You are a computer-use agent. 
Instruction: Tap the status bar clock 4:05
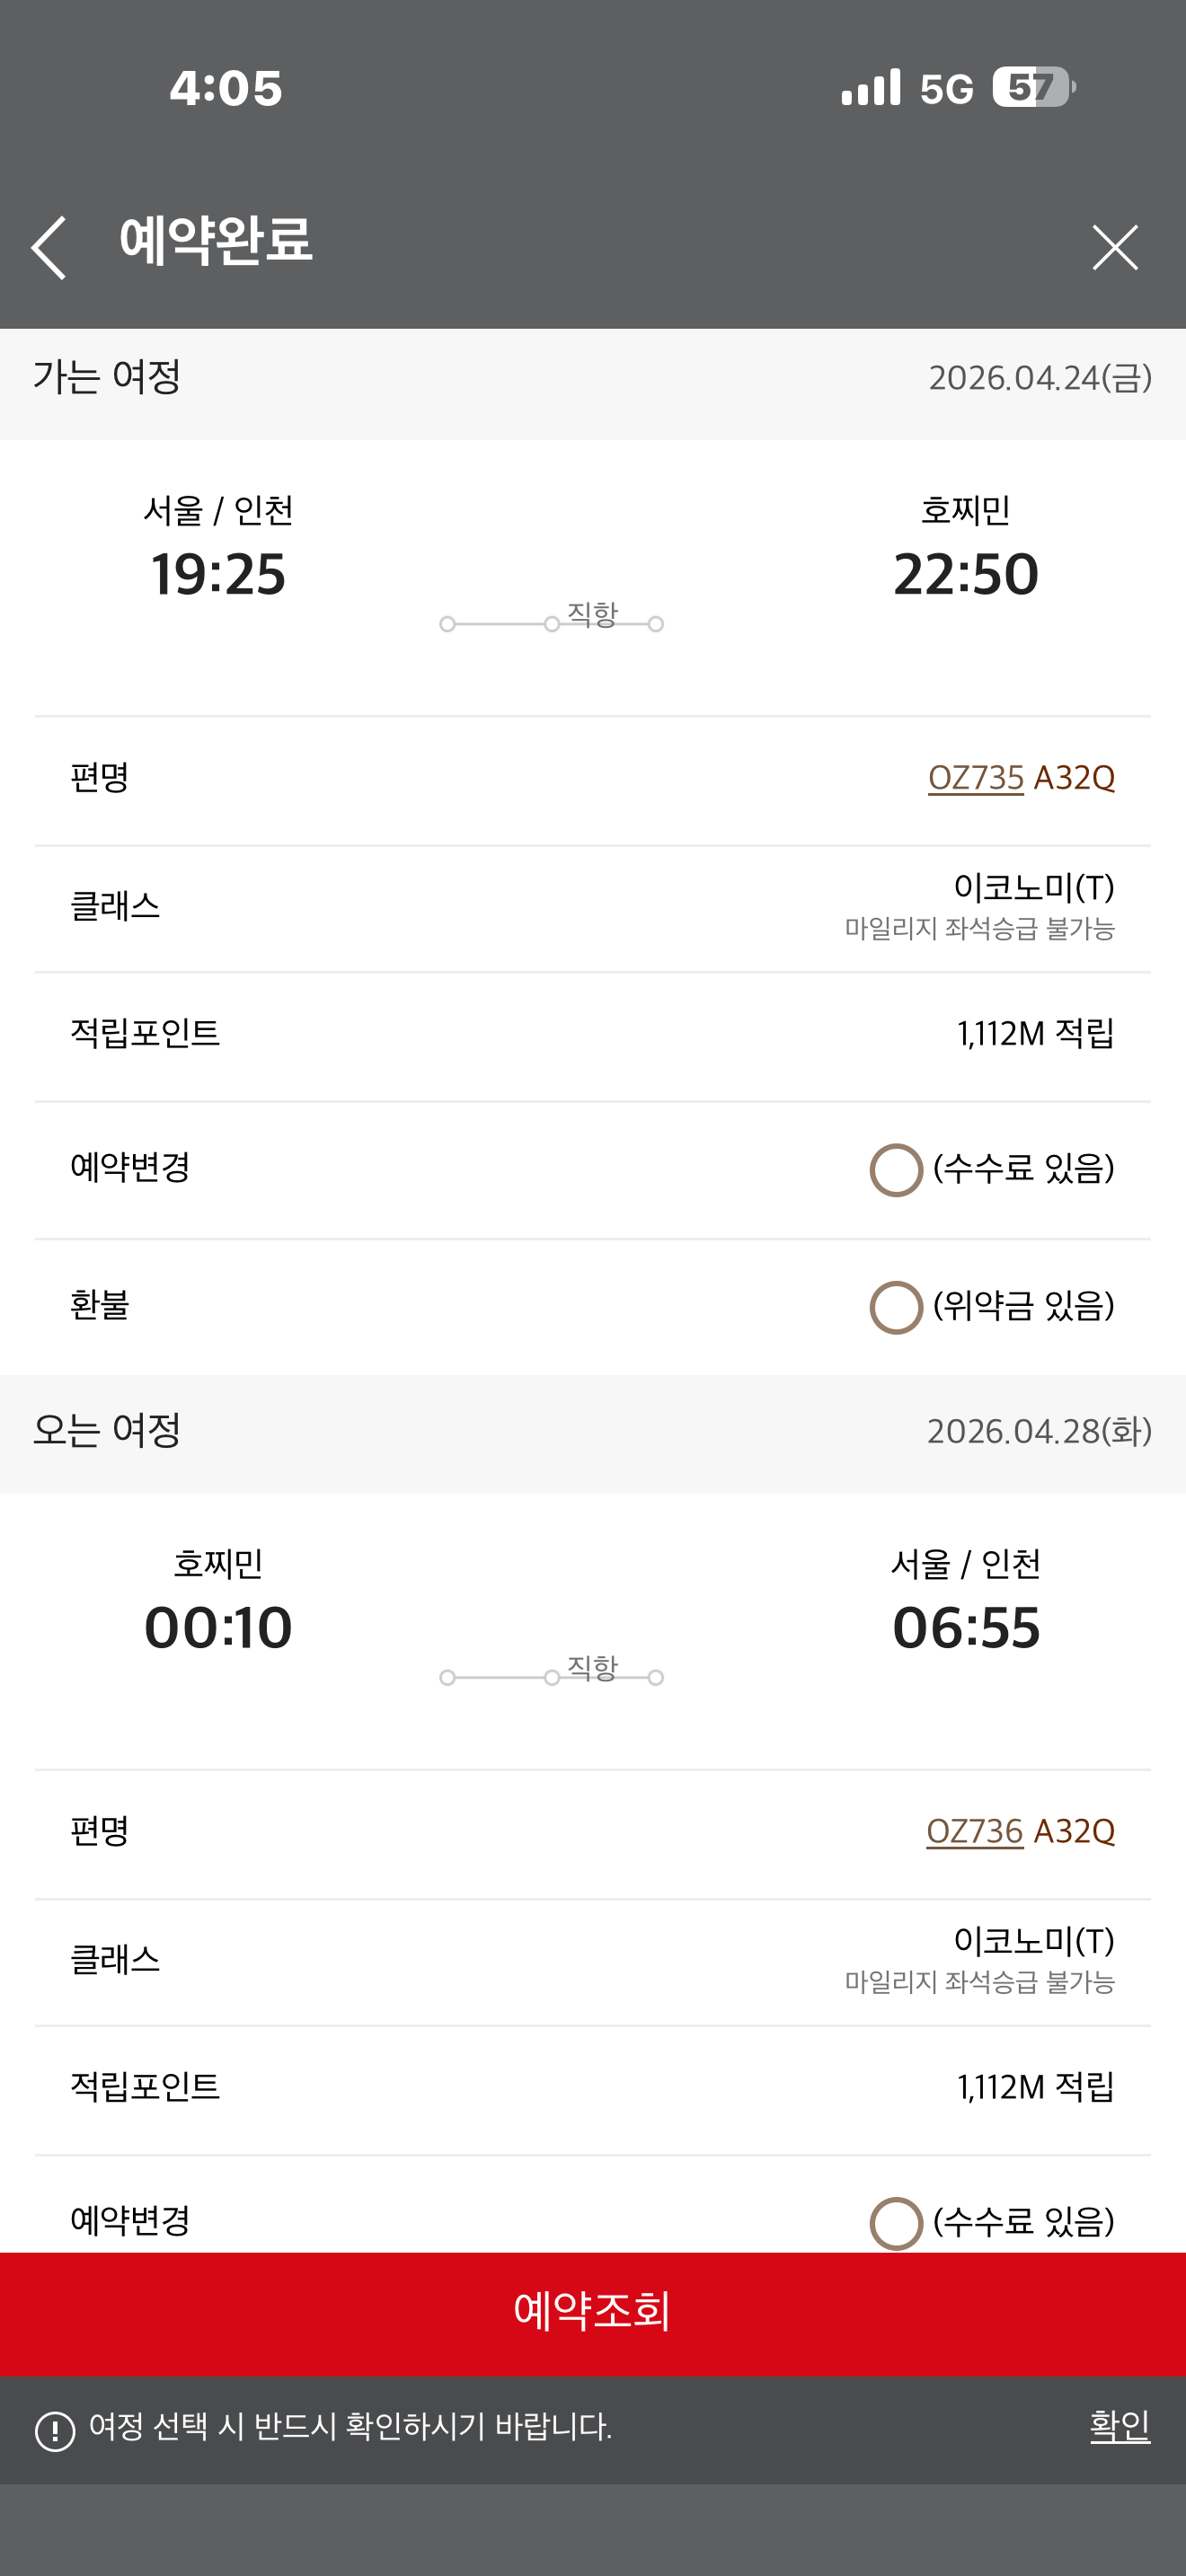[x=226, y=88]
